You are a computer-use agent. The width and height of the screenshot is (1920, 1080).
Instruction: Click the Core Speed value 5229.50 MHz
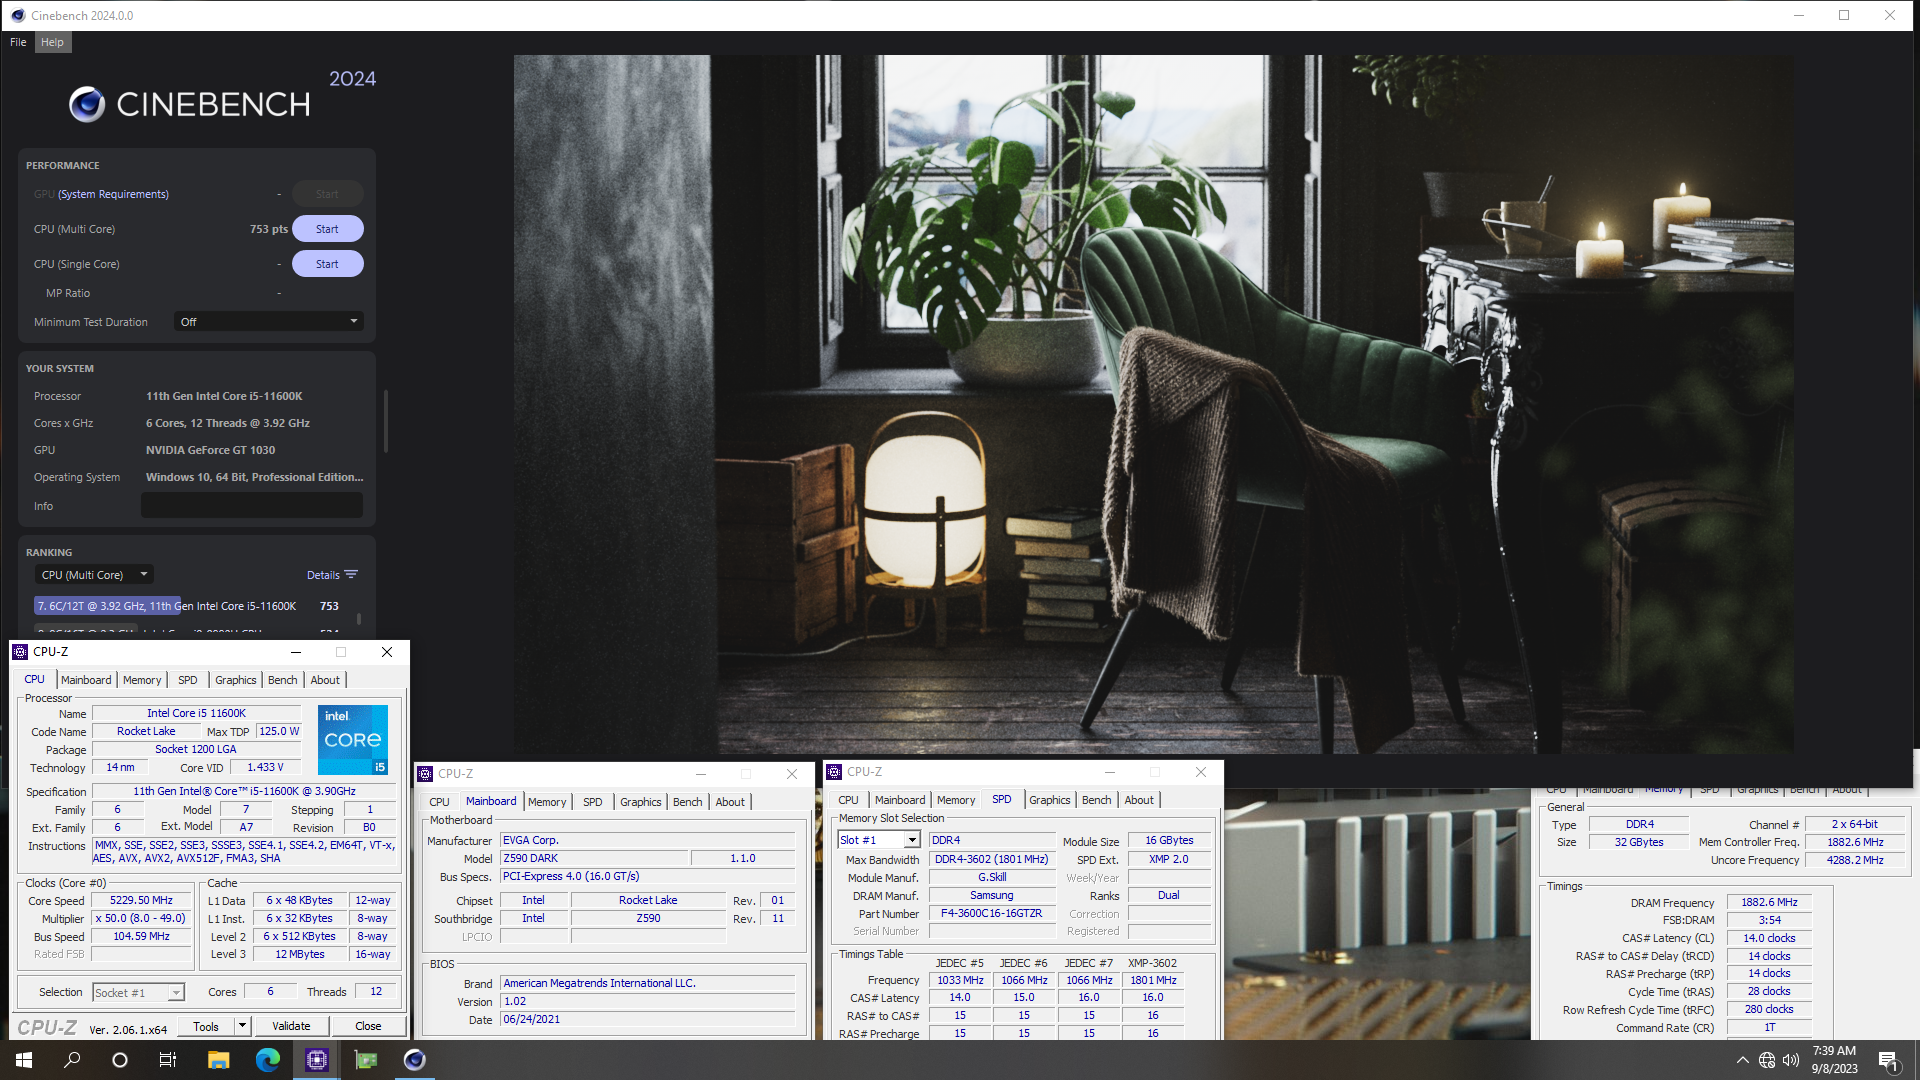[141, 901]
